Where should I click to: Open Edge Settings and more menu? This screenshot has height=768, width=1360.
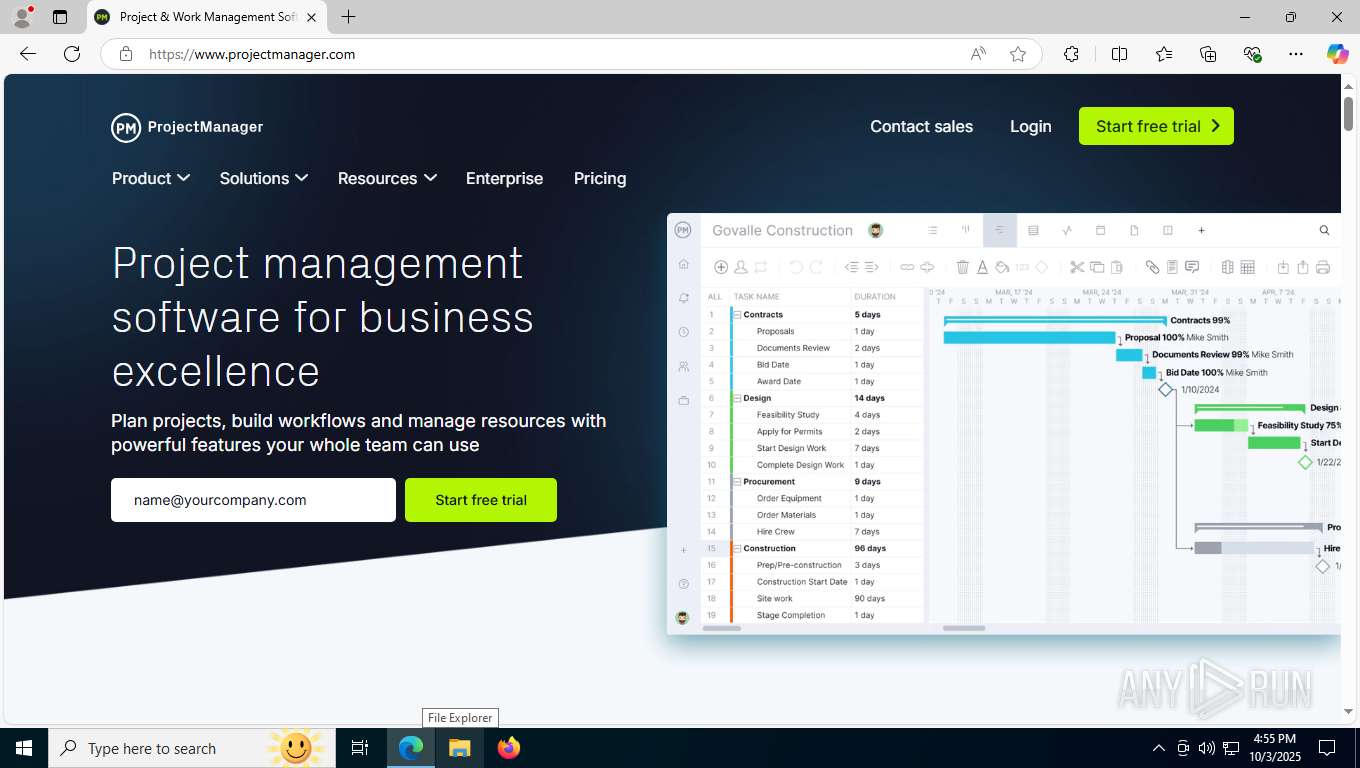click(1296, 54)
